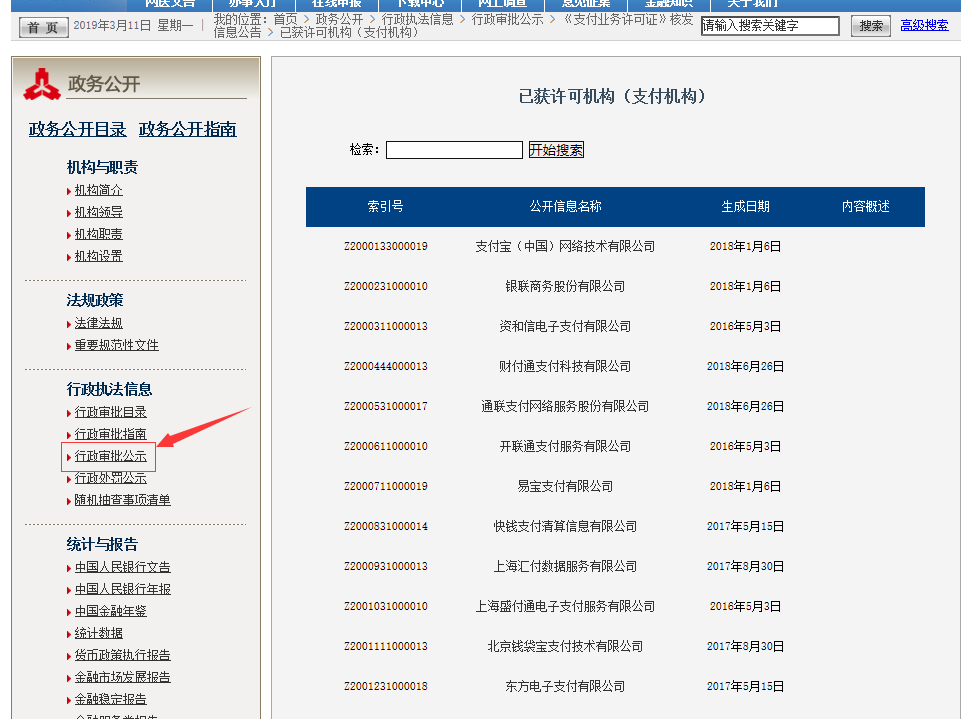Click the date in the 上海汇付数据服务有限公司 row
The height and width of the screenshot is (719, 967).
[x=746, y=567]
